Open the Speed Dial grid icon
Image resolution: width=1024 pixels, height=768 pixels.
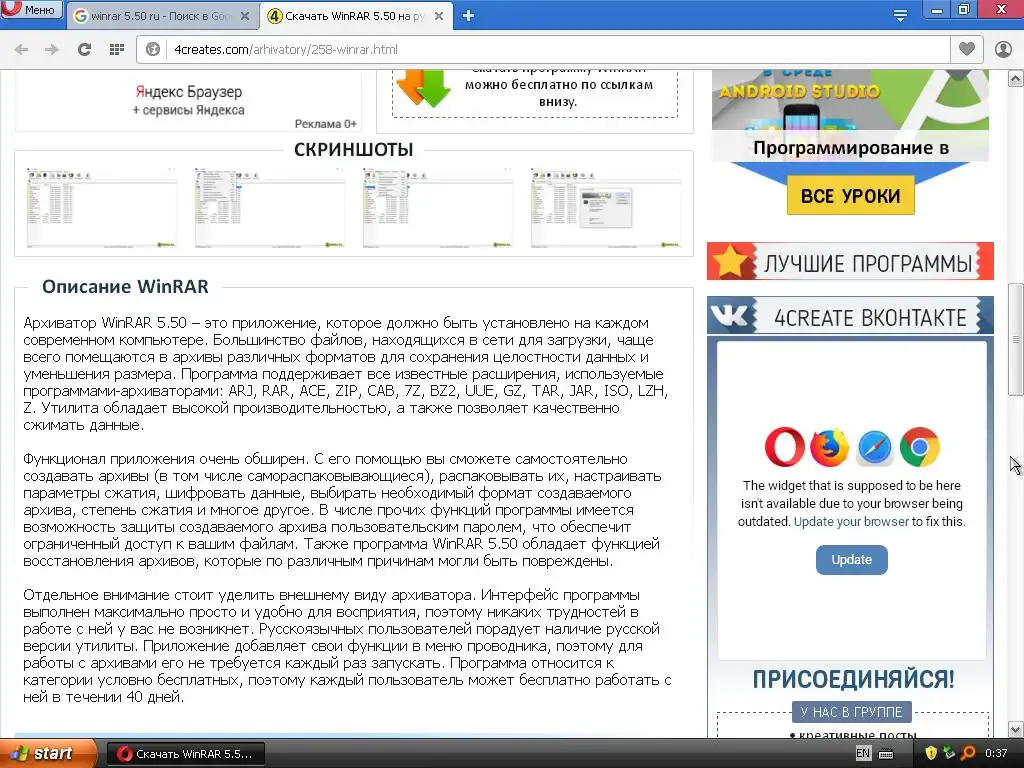pos(116,50)
